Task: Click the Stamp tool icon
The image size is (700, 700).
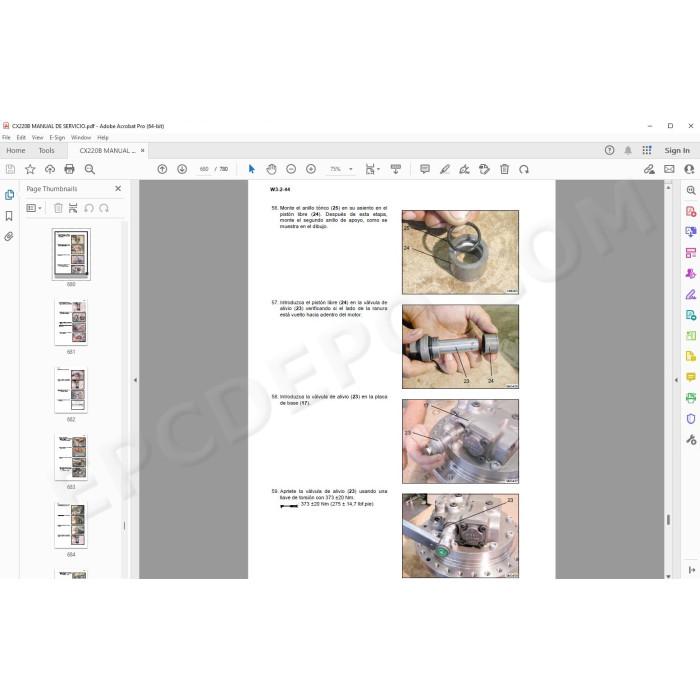Action: [484, 169]
